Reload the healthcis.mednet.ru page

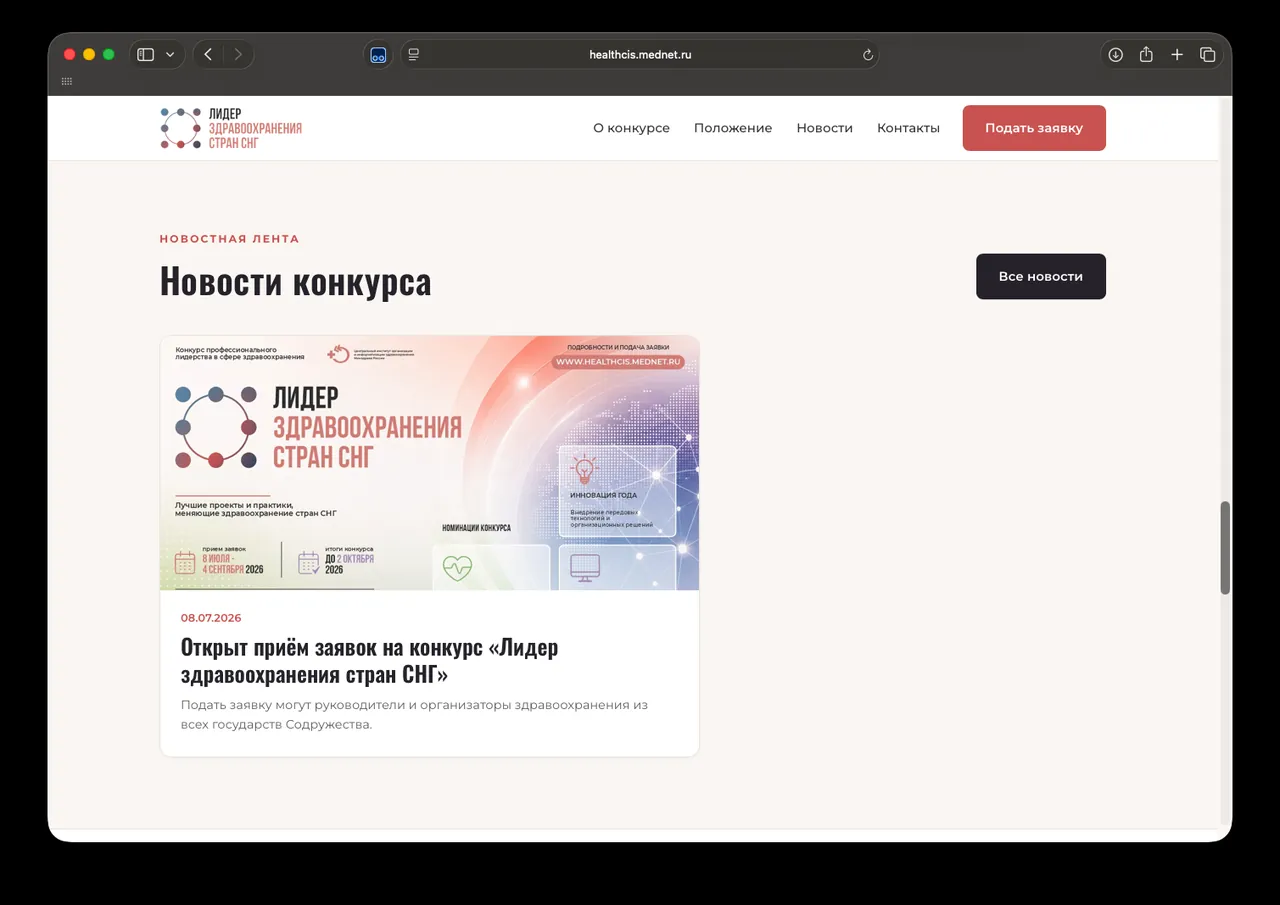point(868,55)
